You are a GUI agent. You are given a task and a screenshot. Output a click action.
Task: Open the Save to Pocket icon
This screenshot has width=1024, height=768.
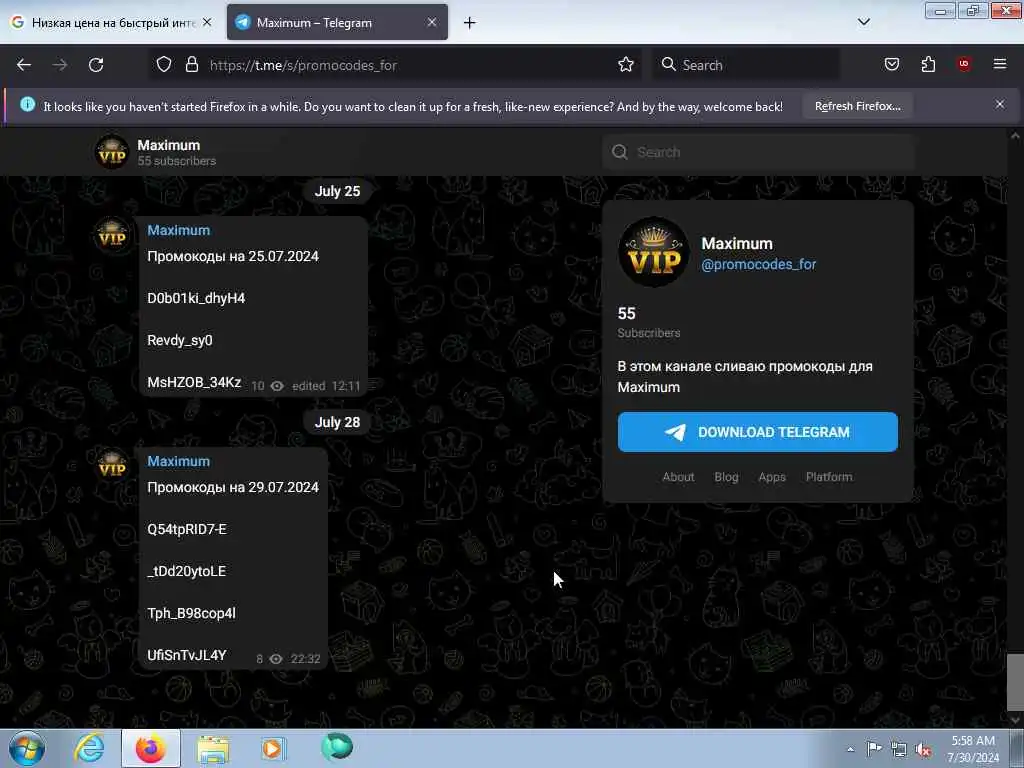[x=891, y=65]
